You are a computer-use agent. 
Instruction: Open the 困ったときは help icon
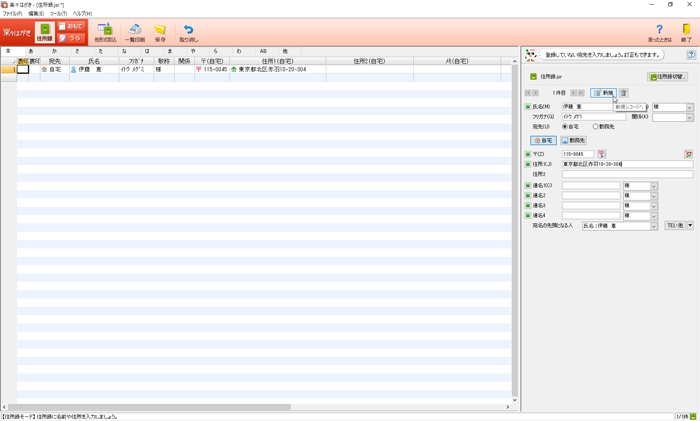click(x=659, y=32)
